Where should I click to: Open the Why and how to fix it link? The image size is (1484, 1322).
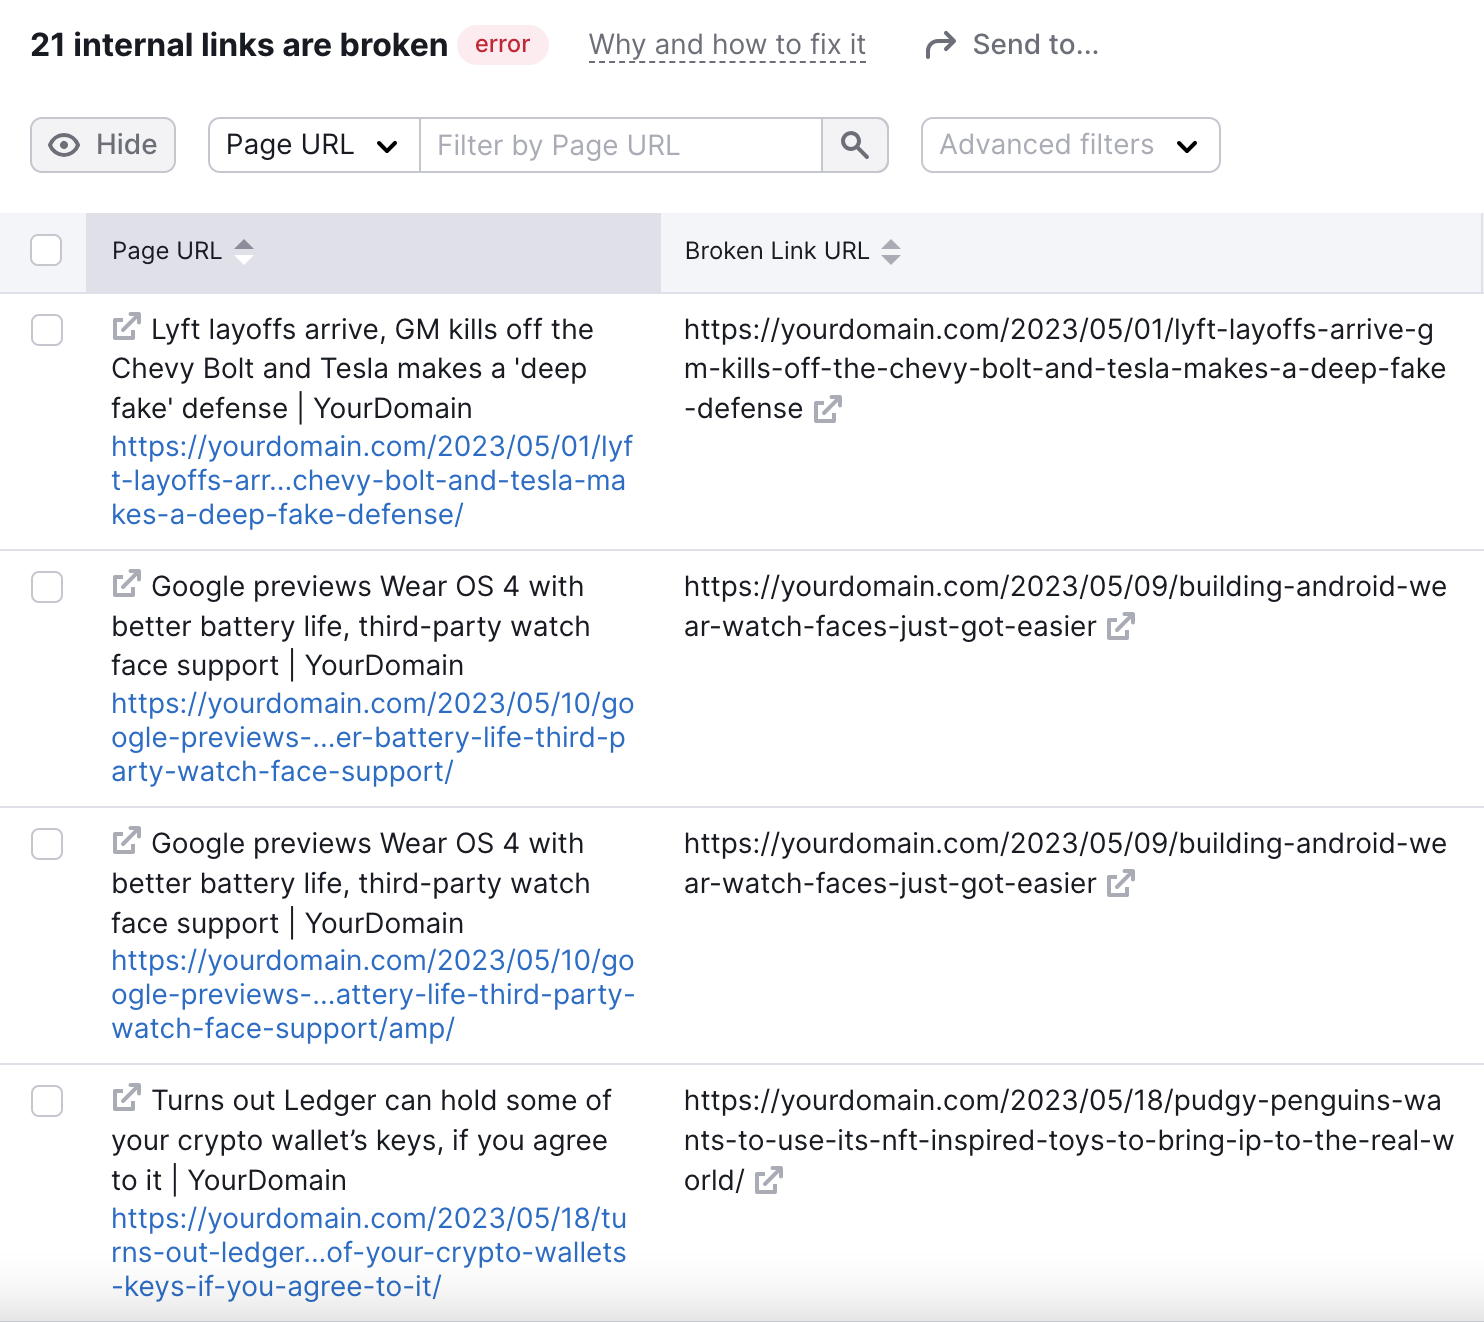click(727, 44)
